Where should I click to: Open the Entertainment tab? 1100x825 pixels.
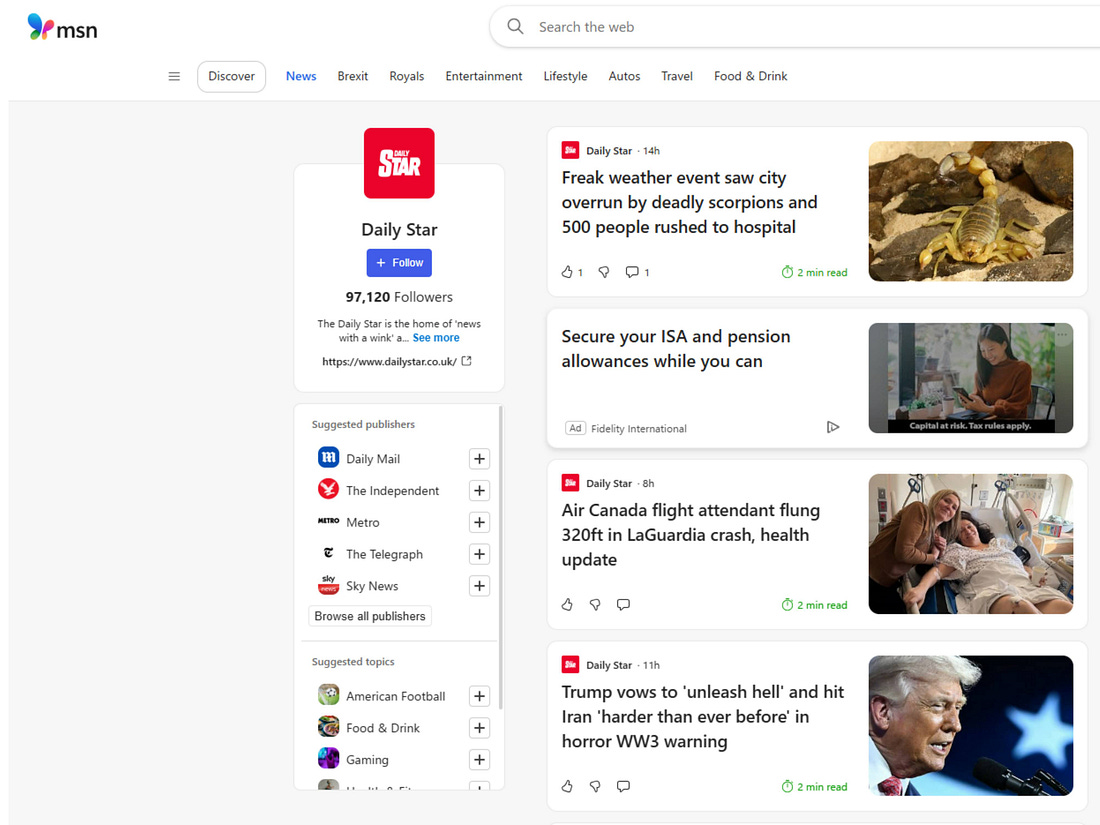pyautogui.click(x=483, y=76)
